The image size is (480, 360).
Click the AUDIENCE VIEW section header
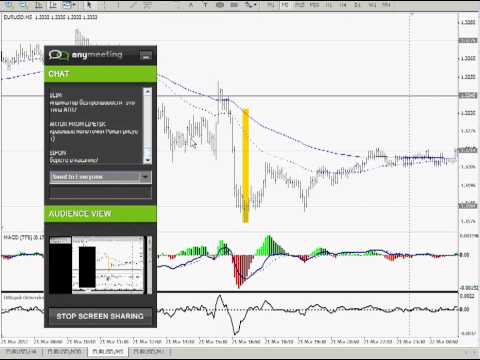click(x=100, y=214)
